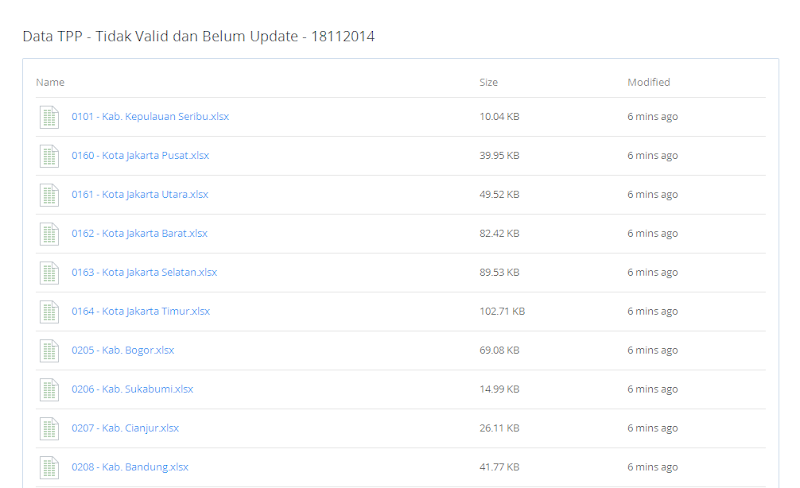The width and height of the screenshot is (800, 488).
Task: Open 0206 - Kab. Sukabumi.xlsx
Action: (x=132, y=389)
